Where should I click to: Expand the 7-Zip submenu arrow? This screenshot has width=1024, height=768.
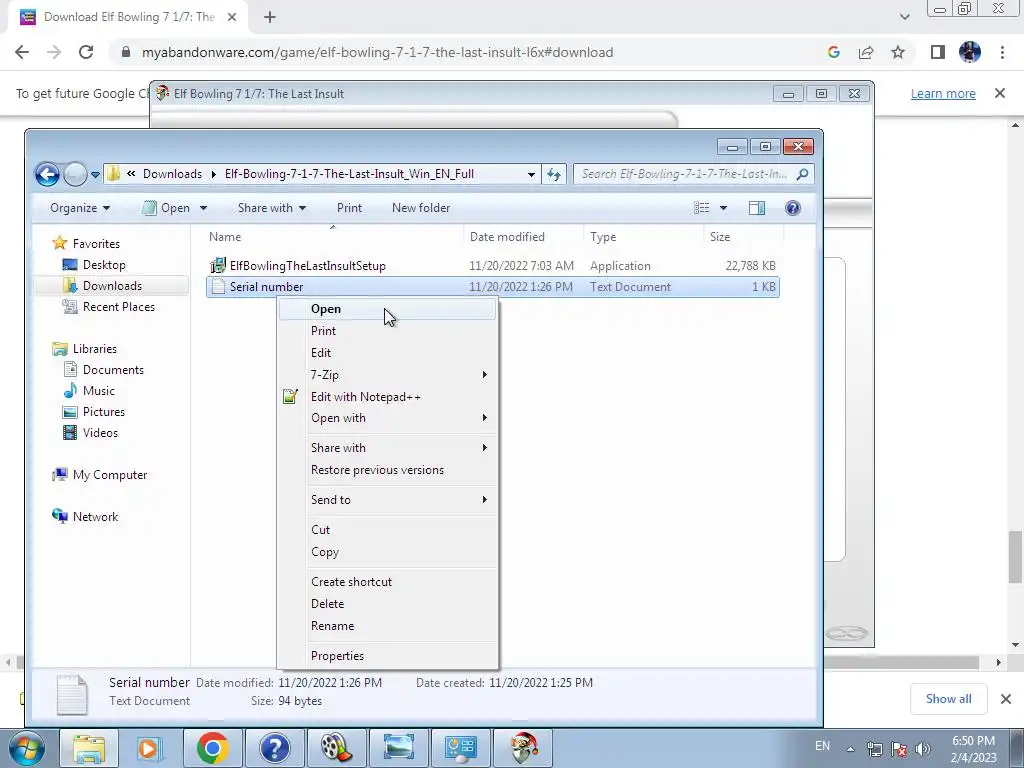click(x=485, y=374)
